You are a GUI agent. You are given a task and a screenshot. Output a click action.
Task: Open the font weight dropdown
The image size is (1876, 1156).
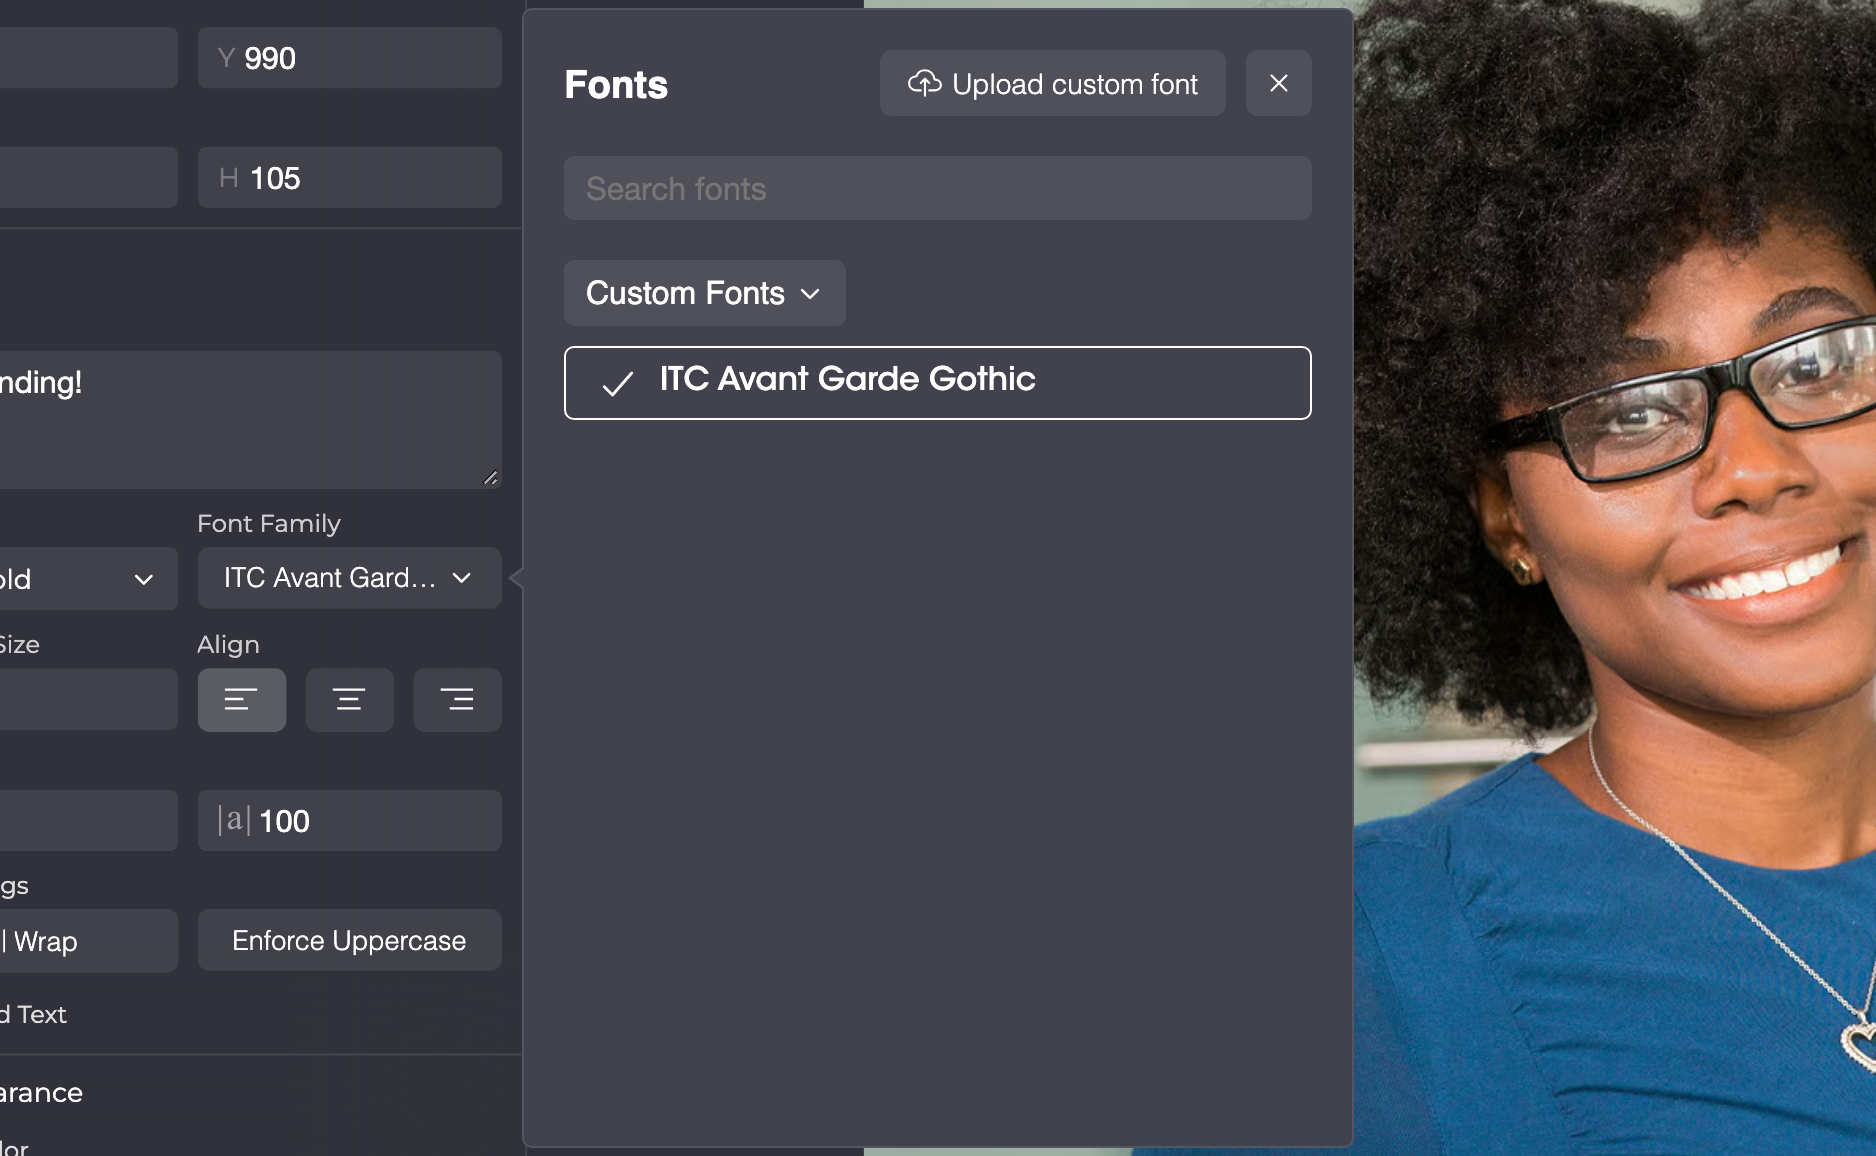coord(88,579)
